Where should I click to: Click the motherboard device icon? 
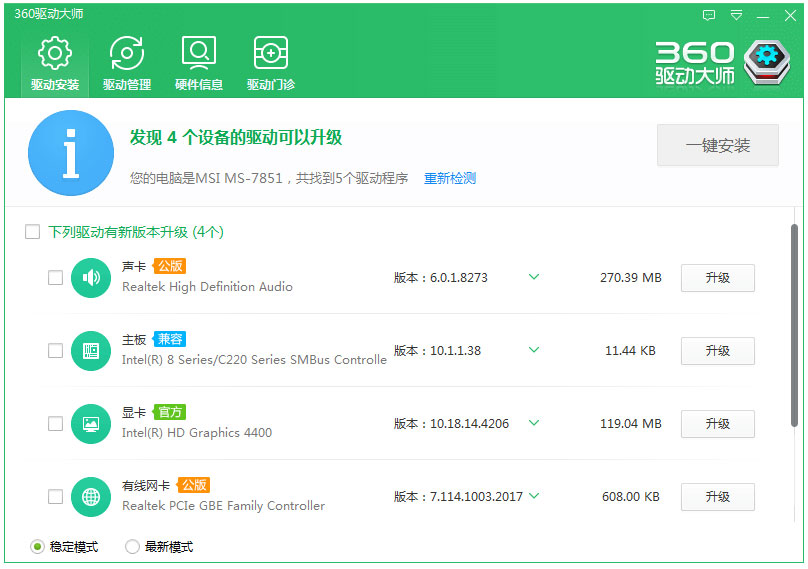(x=91, y=351)
